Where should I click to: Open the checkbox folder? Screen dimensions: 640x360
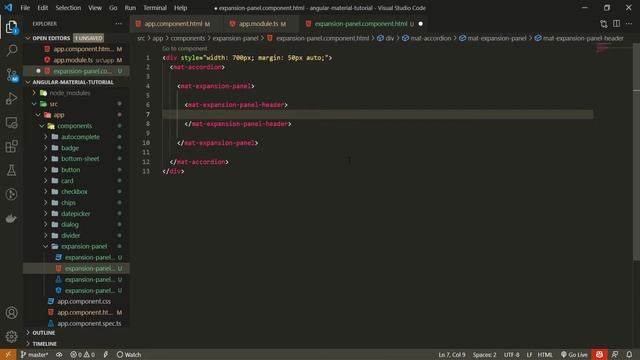pyautogui.click(x=74, y=191)
